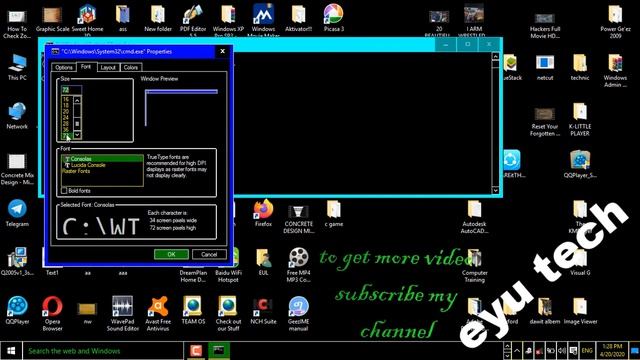Screen dimensions: 640x360
Task: Open the Windows Start menu
Action: pos(11,351)
